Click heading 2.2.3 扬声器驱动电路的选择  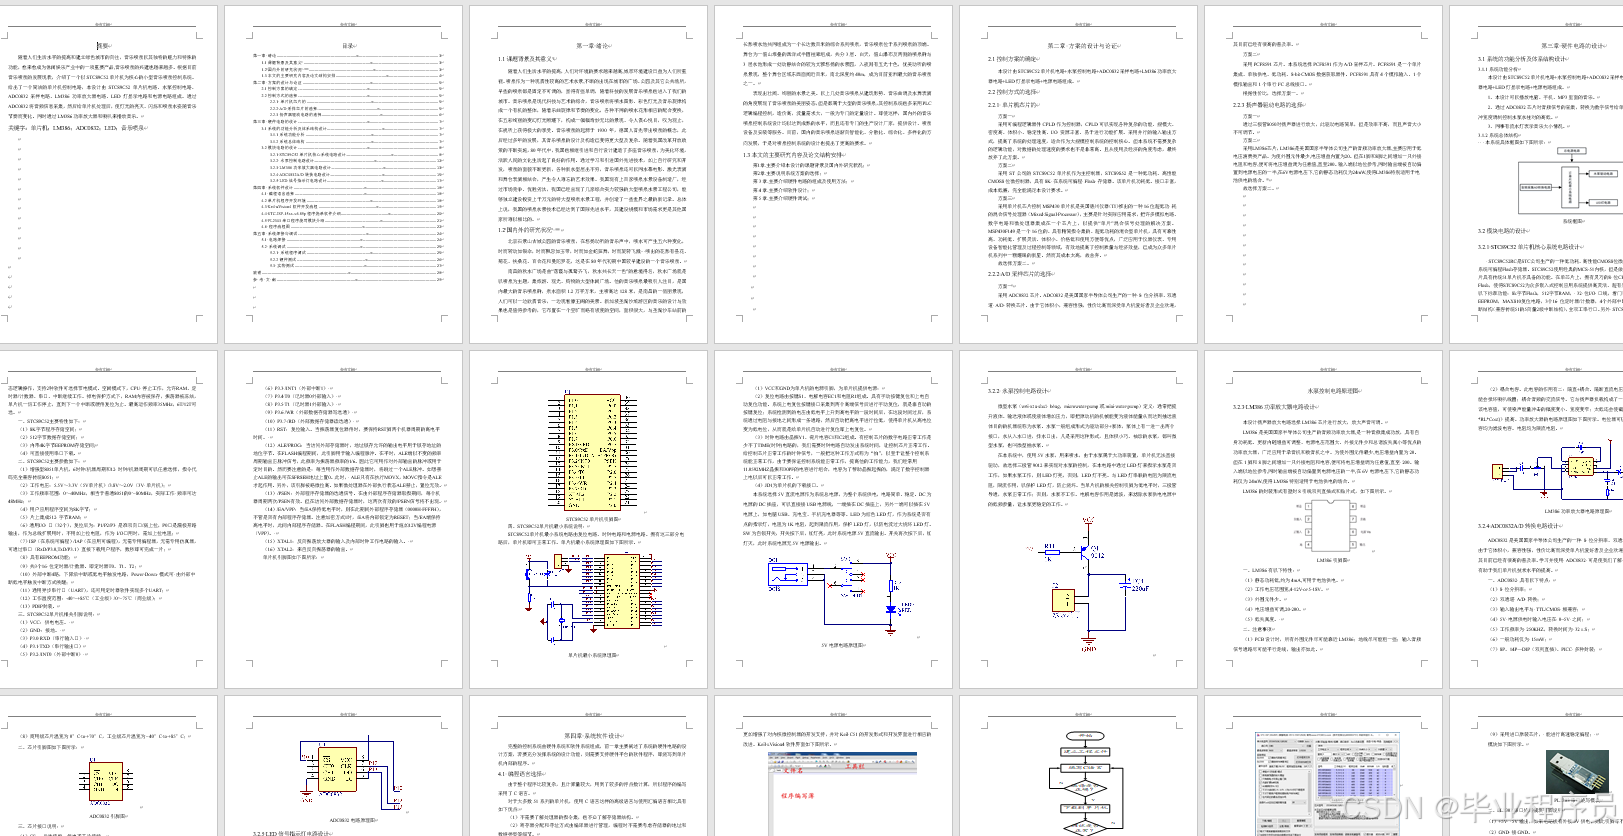click(x=1271, y=105)
